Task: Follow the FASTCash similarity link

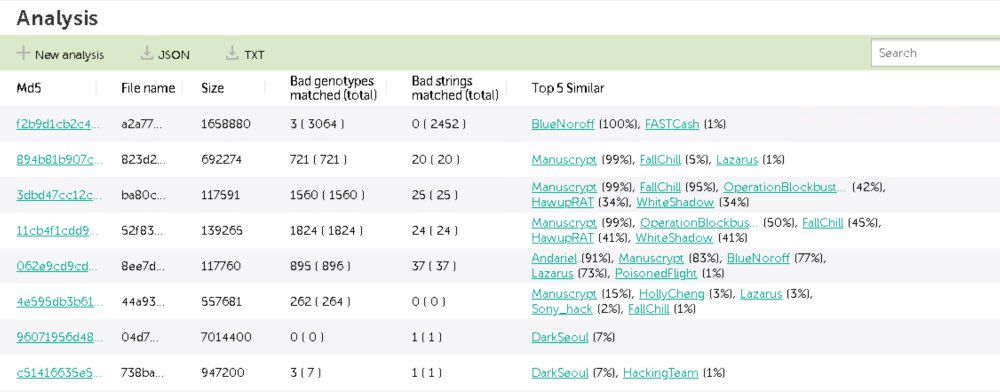Action: point(672,124)
